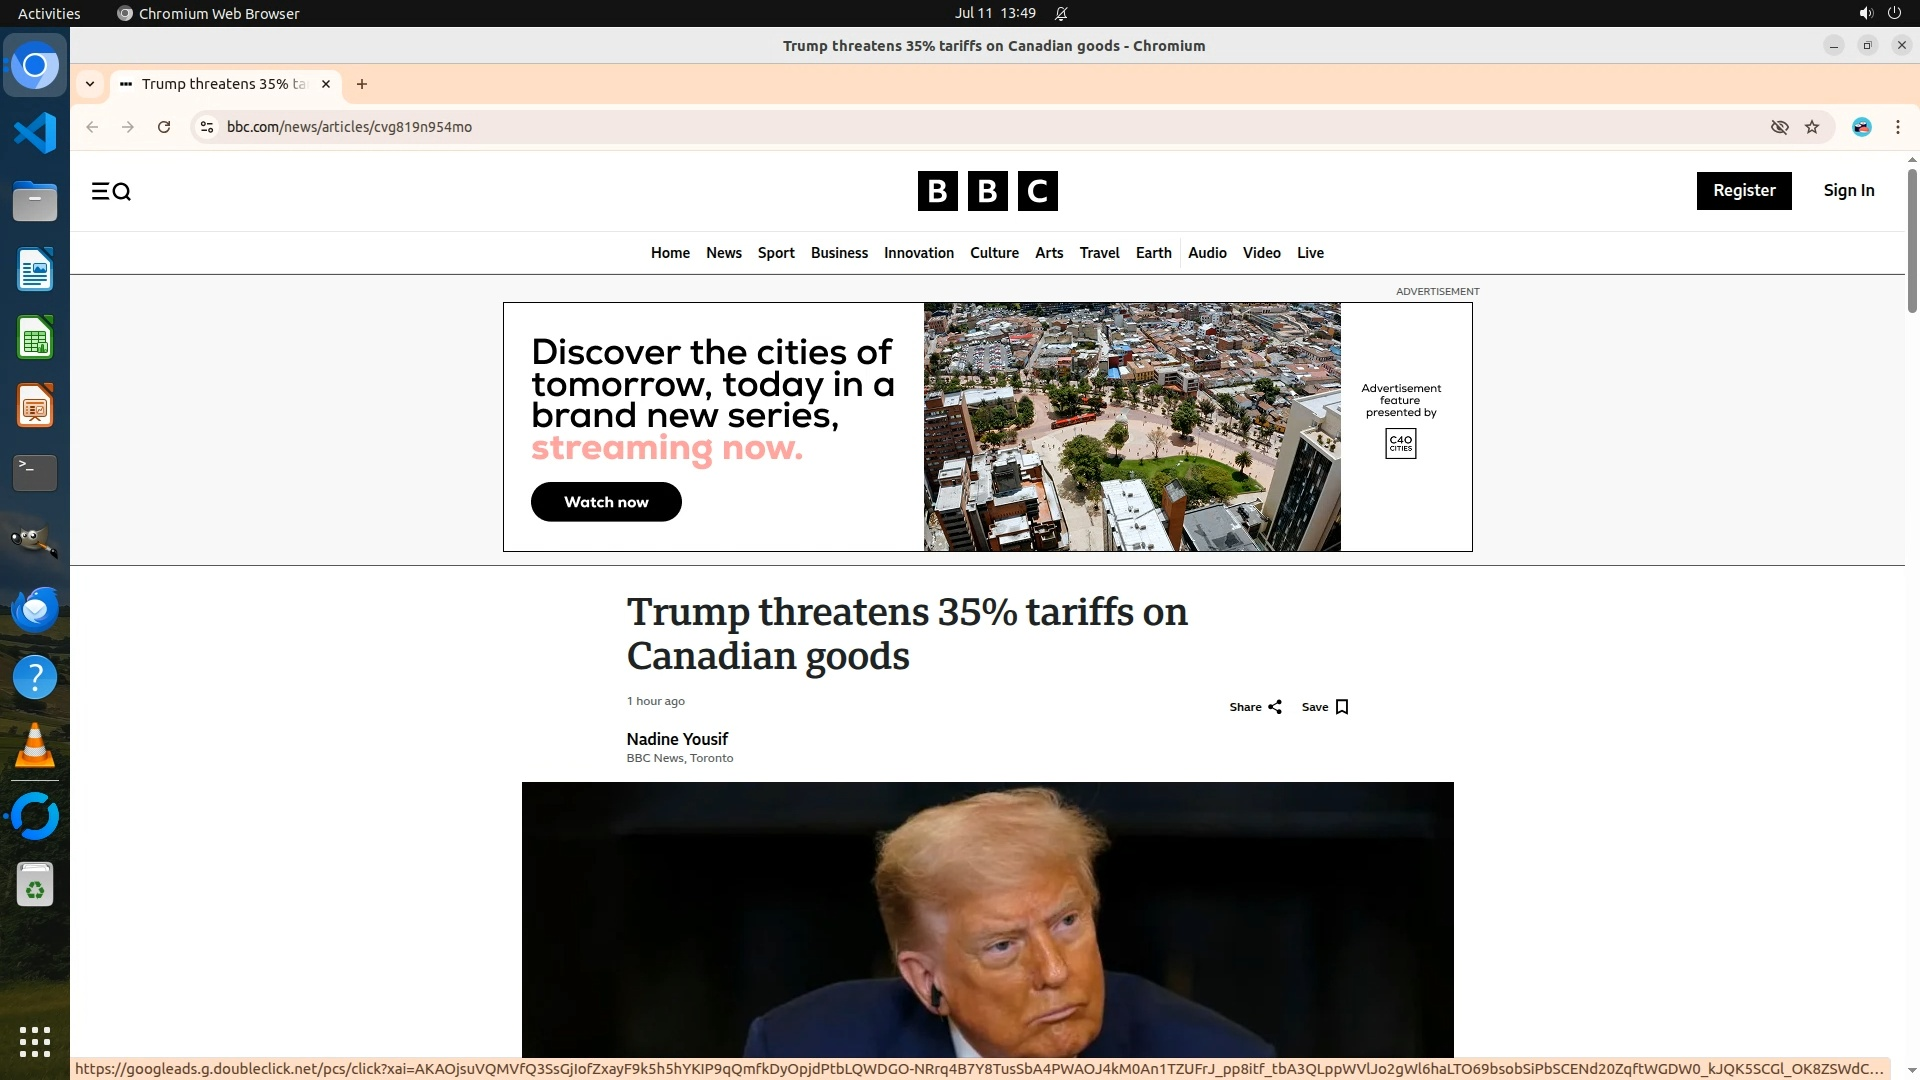The height and width of the screenshot is (1080, 1920).
Task: Open the Chromium three-dot menu
Action: 1897,127
